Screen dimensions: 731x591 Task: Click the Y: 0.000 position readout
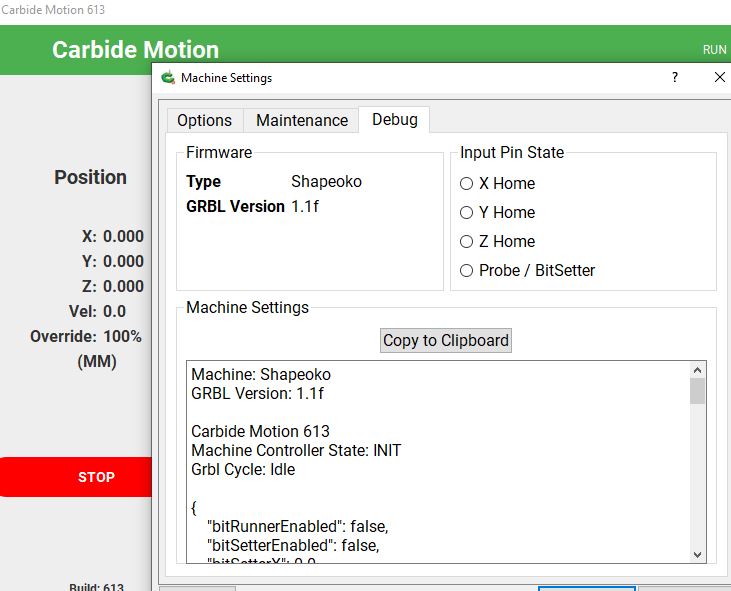[x=113, y=261]
